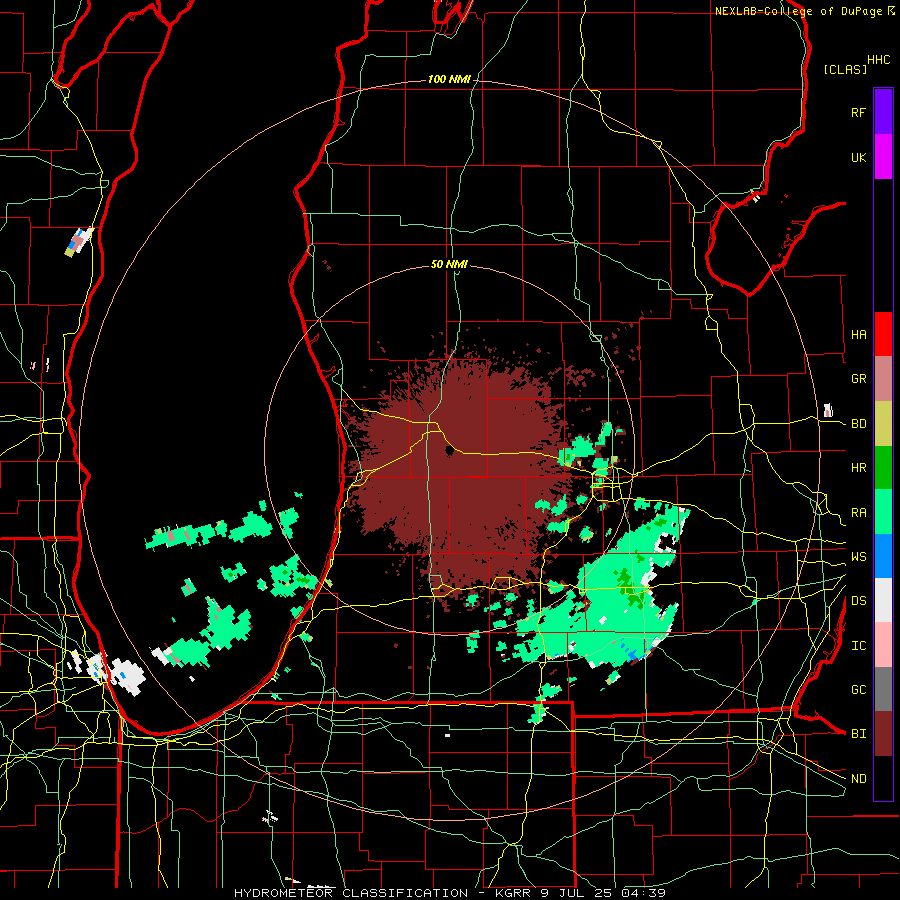Screen dimensions: 900x900
Task: Click the ND black legend swatch
Action: pos(883,778)
